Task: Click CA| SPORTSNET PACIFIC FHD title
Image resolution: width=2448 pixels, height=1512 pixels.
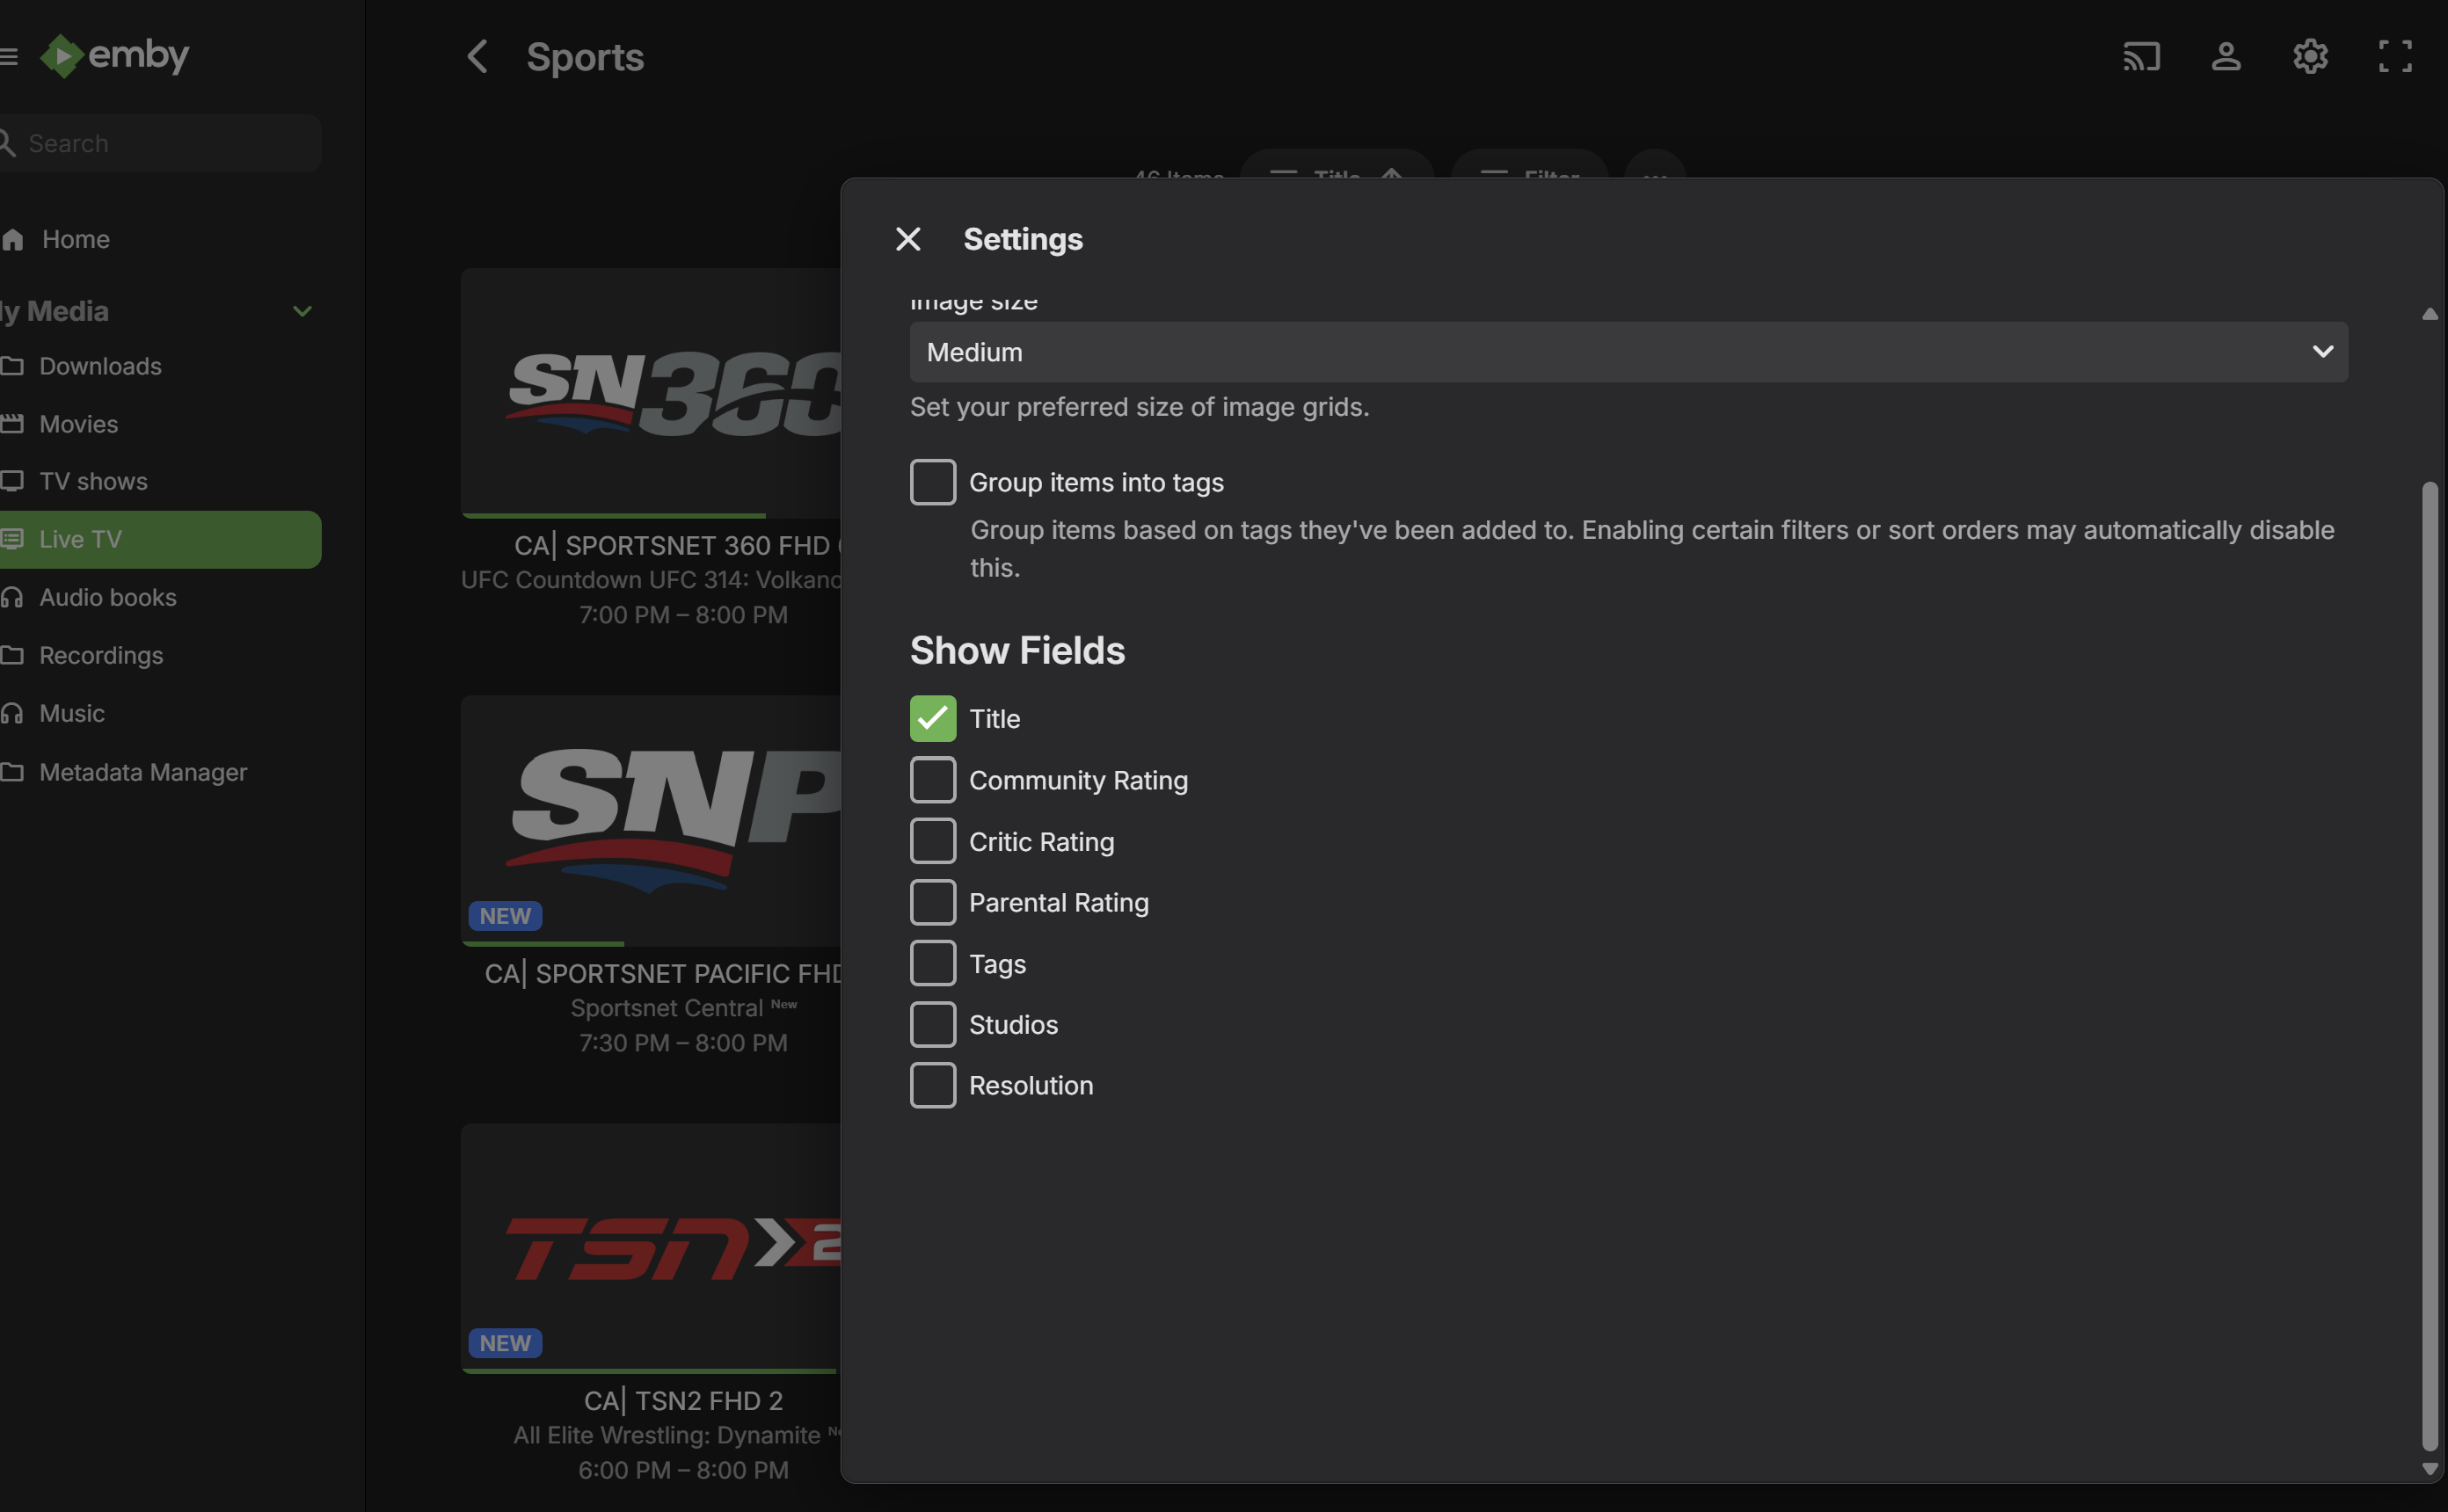Action: click(x=662, y=973)
